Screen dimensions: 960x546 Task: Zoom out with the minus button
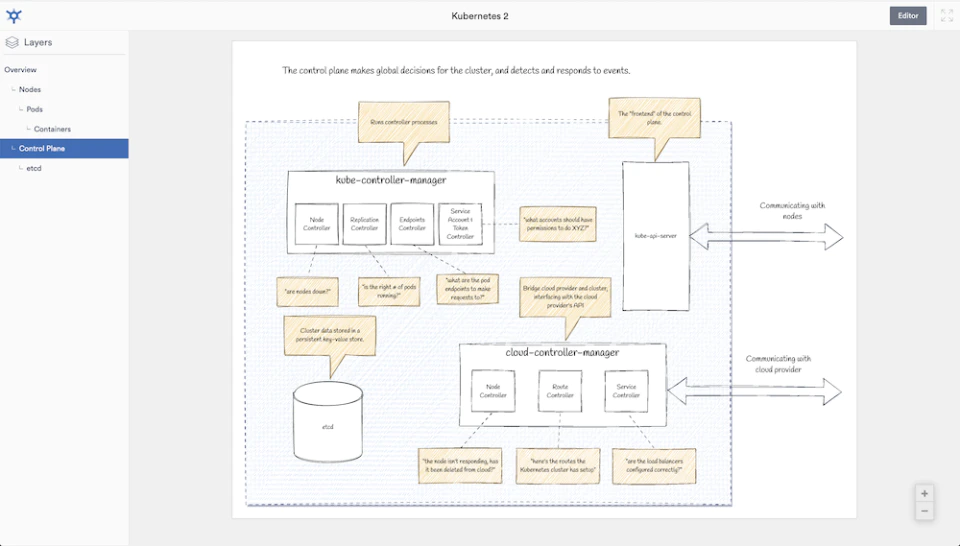coord(924,511)
